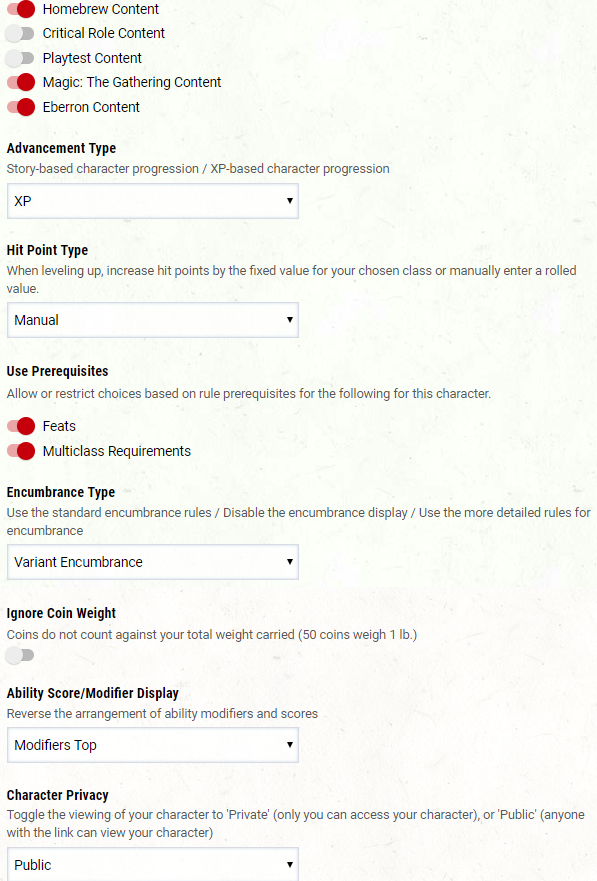Screen dimensions: 597x881
Task: Open the Advancement Type dropdown showing XP
Action: click(x=153, y=201)
